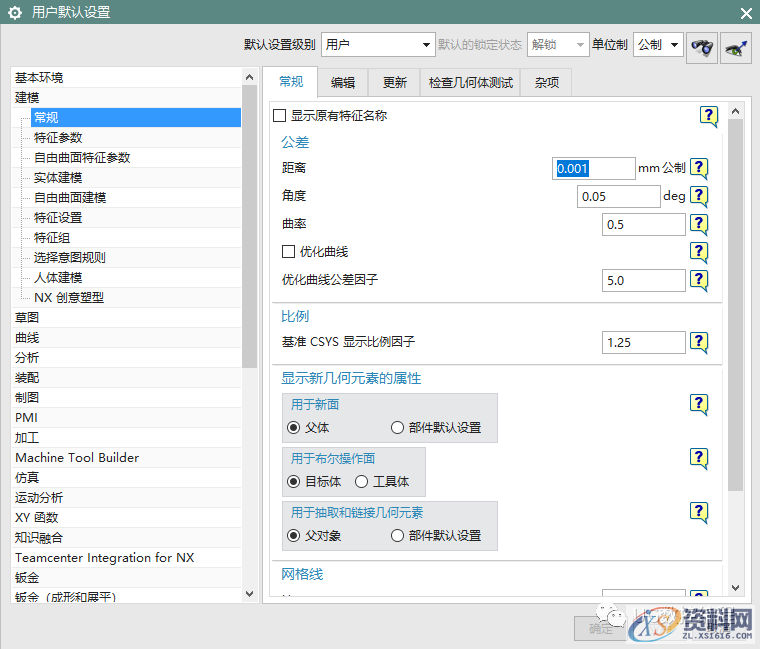Select 父体 radio for new faces

tap(293, 428)
